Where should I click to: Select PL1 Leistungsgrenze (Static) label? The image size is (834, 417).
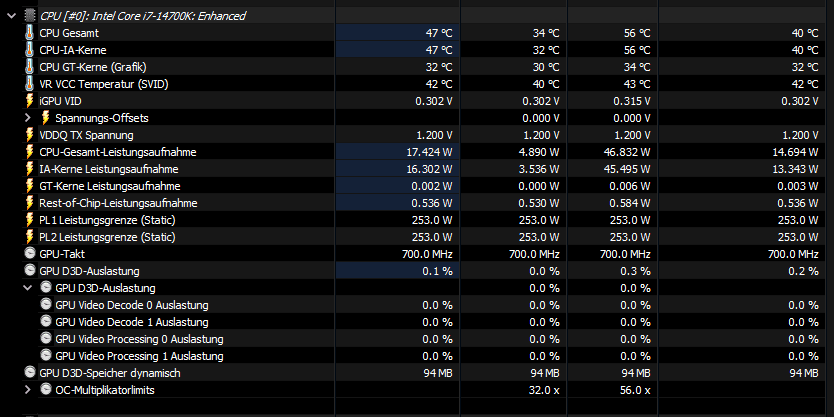[107, 220]
